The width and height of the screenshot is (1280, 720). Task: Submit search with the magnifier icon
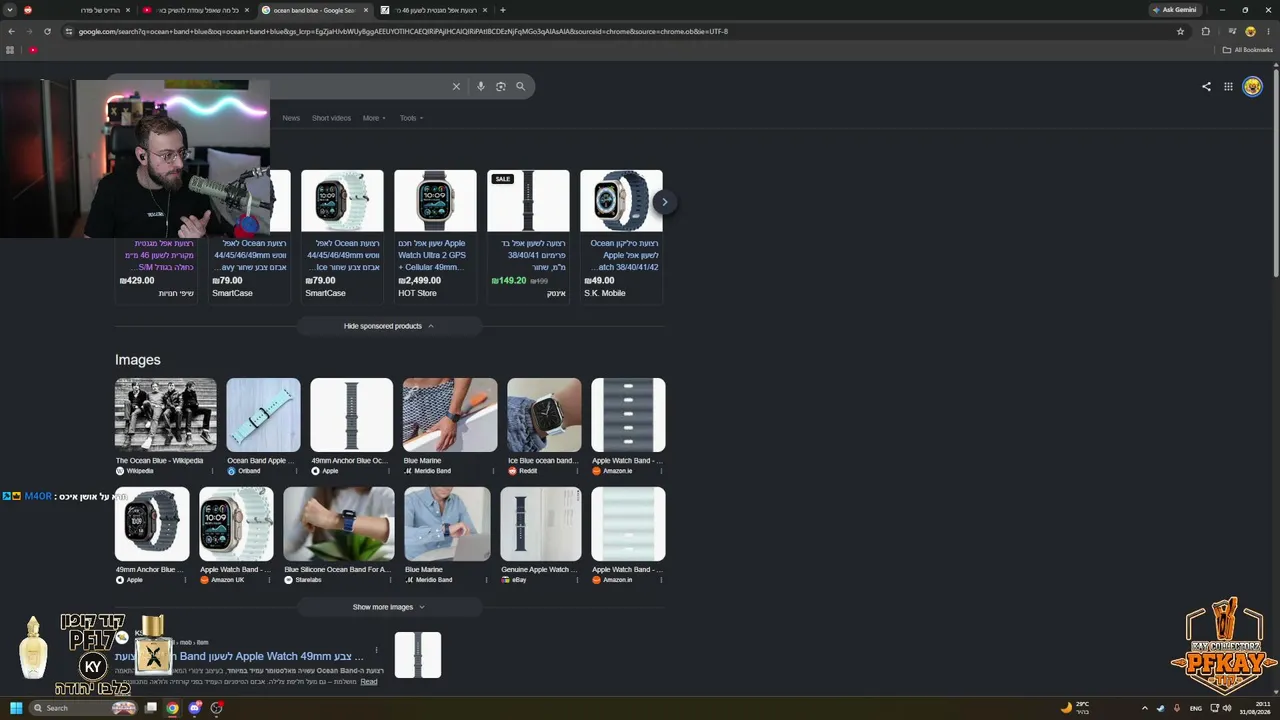point(520,87)
